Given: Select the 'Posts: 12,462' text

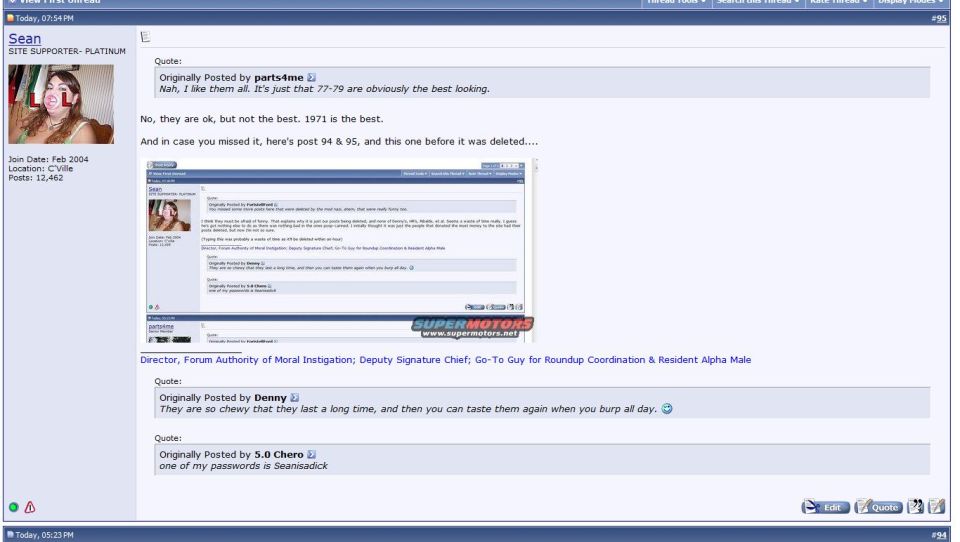Looking at the screenshot, I should (36, 178).
